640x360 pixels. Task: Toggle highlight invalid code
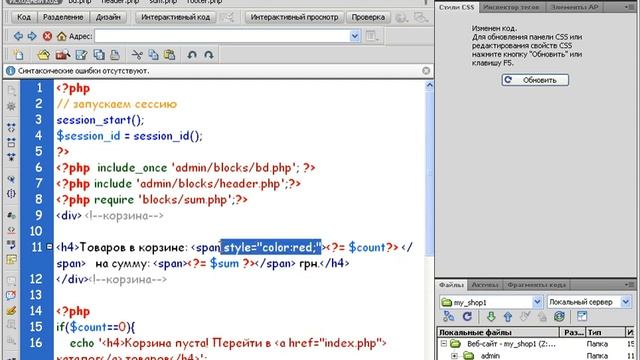11,230
